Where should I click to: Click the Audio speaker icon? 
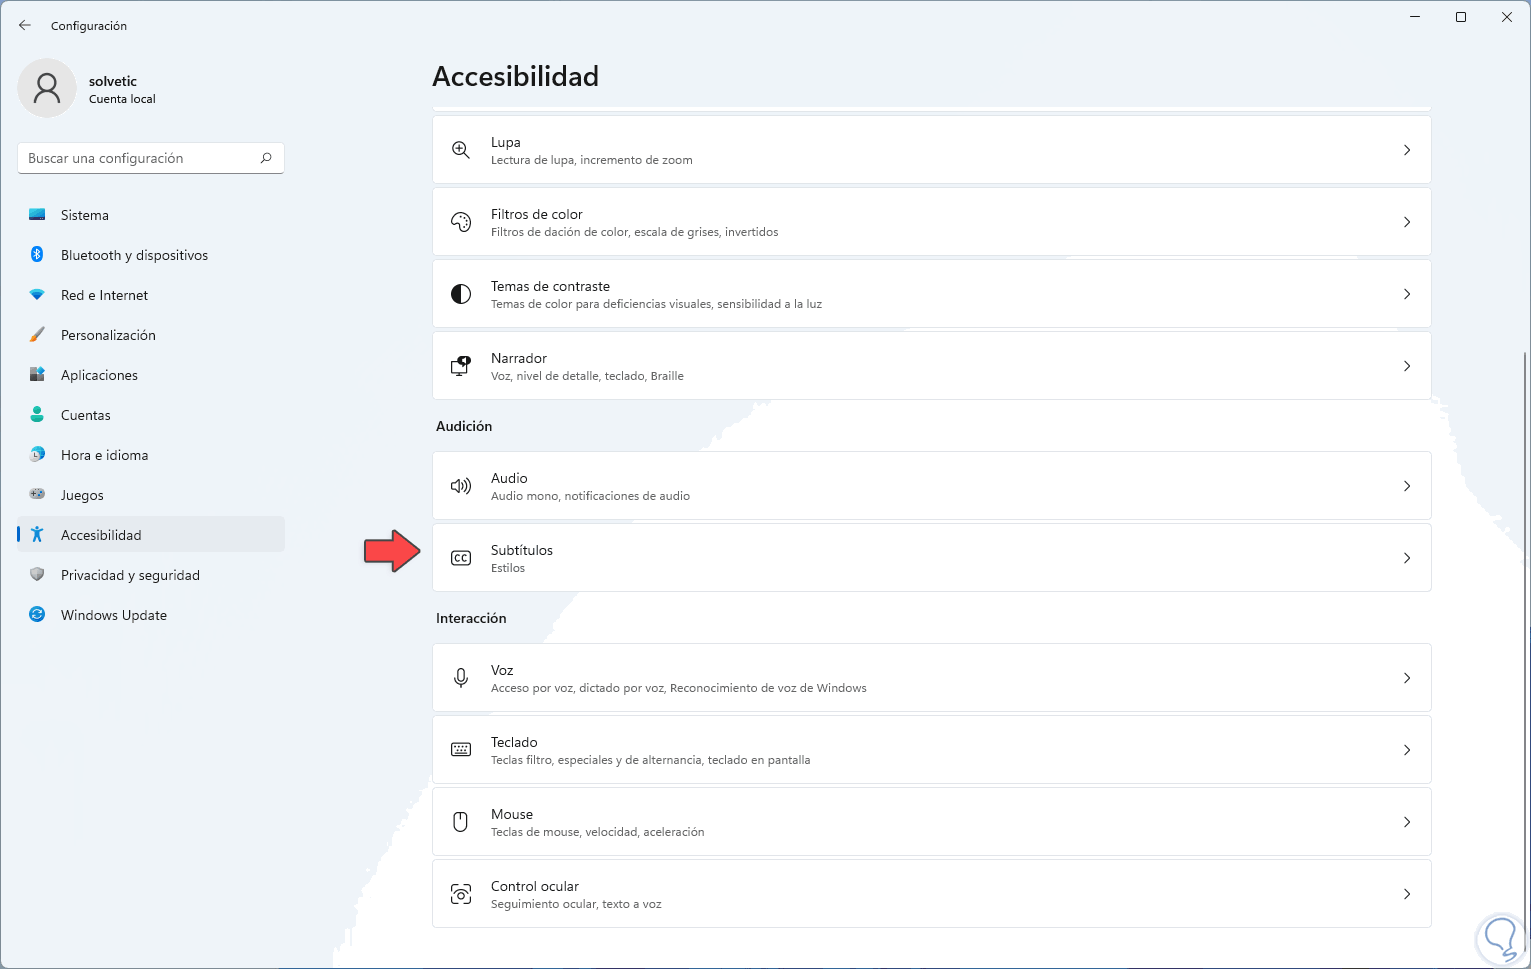(x=461, y=486)
